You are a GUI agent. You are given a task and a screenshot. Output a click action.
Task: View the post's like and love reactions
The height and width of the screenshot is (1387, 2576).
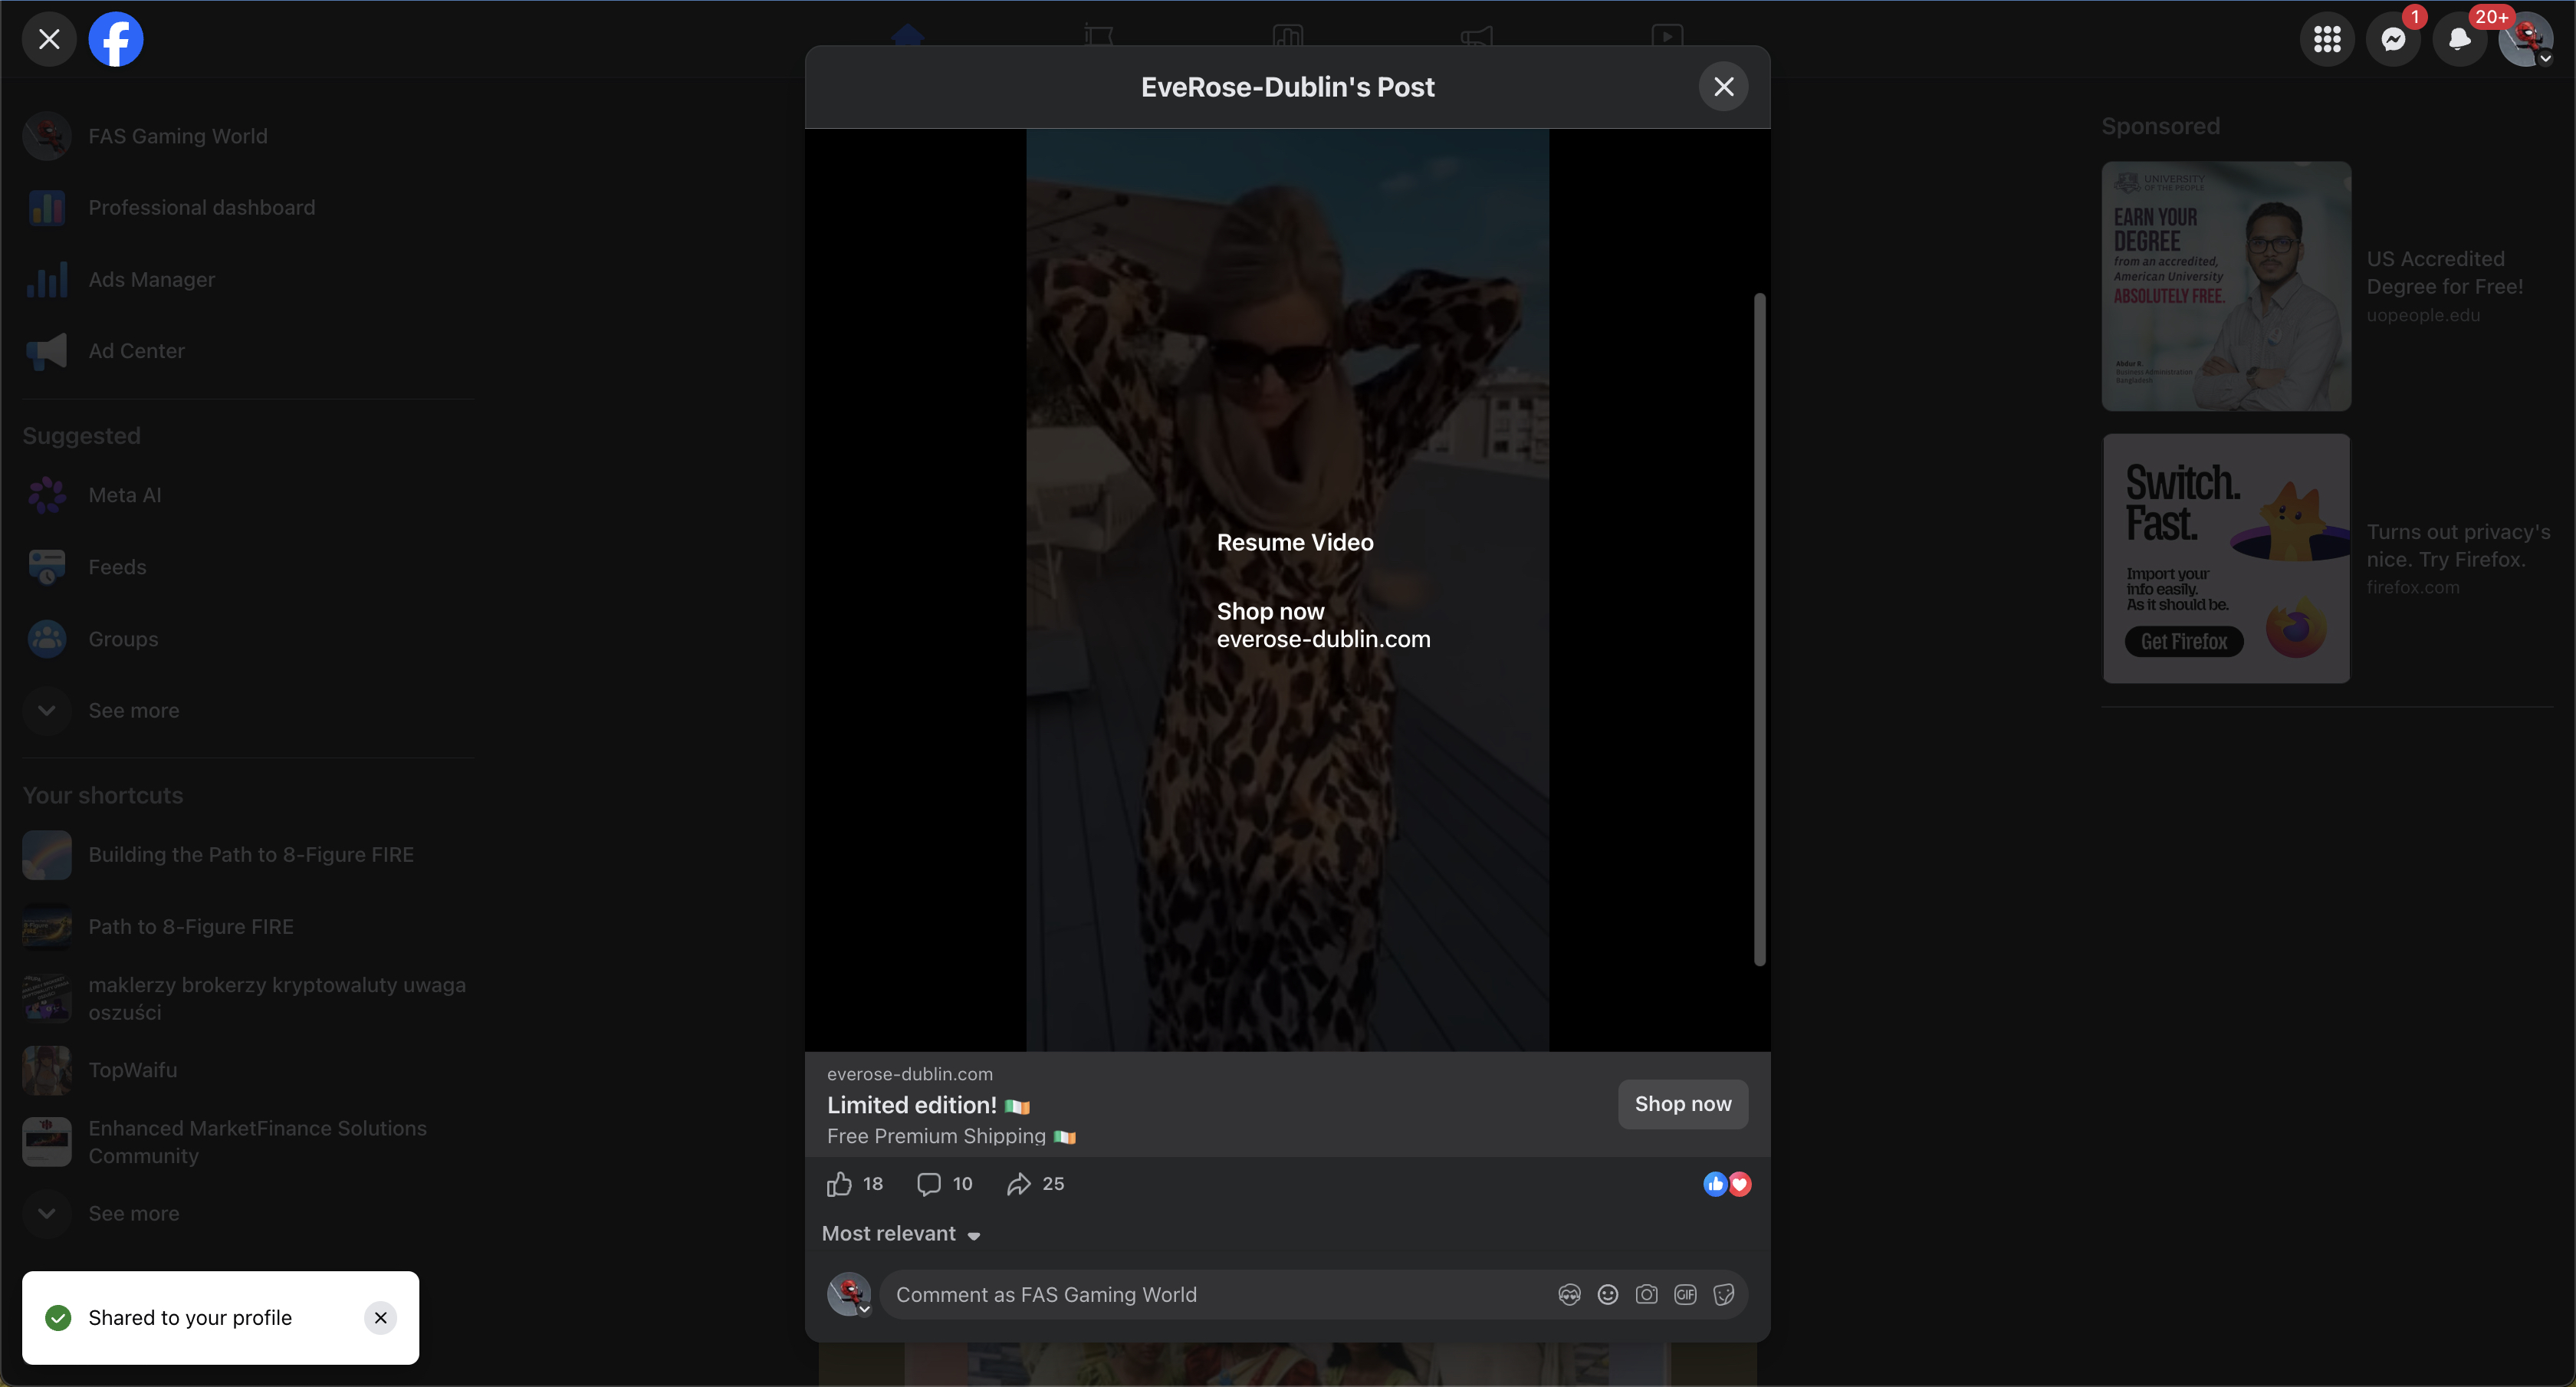[x=1727, y=1184]
